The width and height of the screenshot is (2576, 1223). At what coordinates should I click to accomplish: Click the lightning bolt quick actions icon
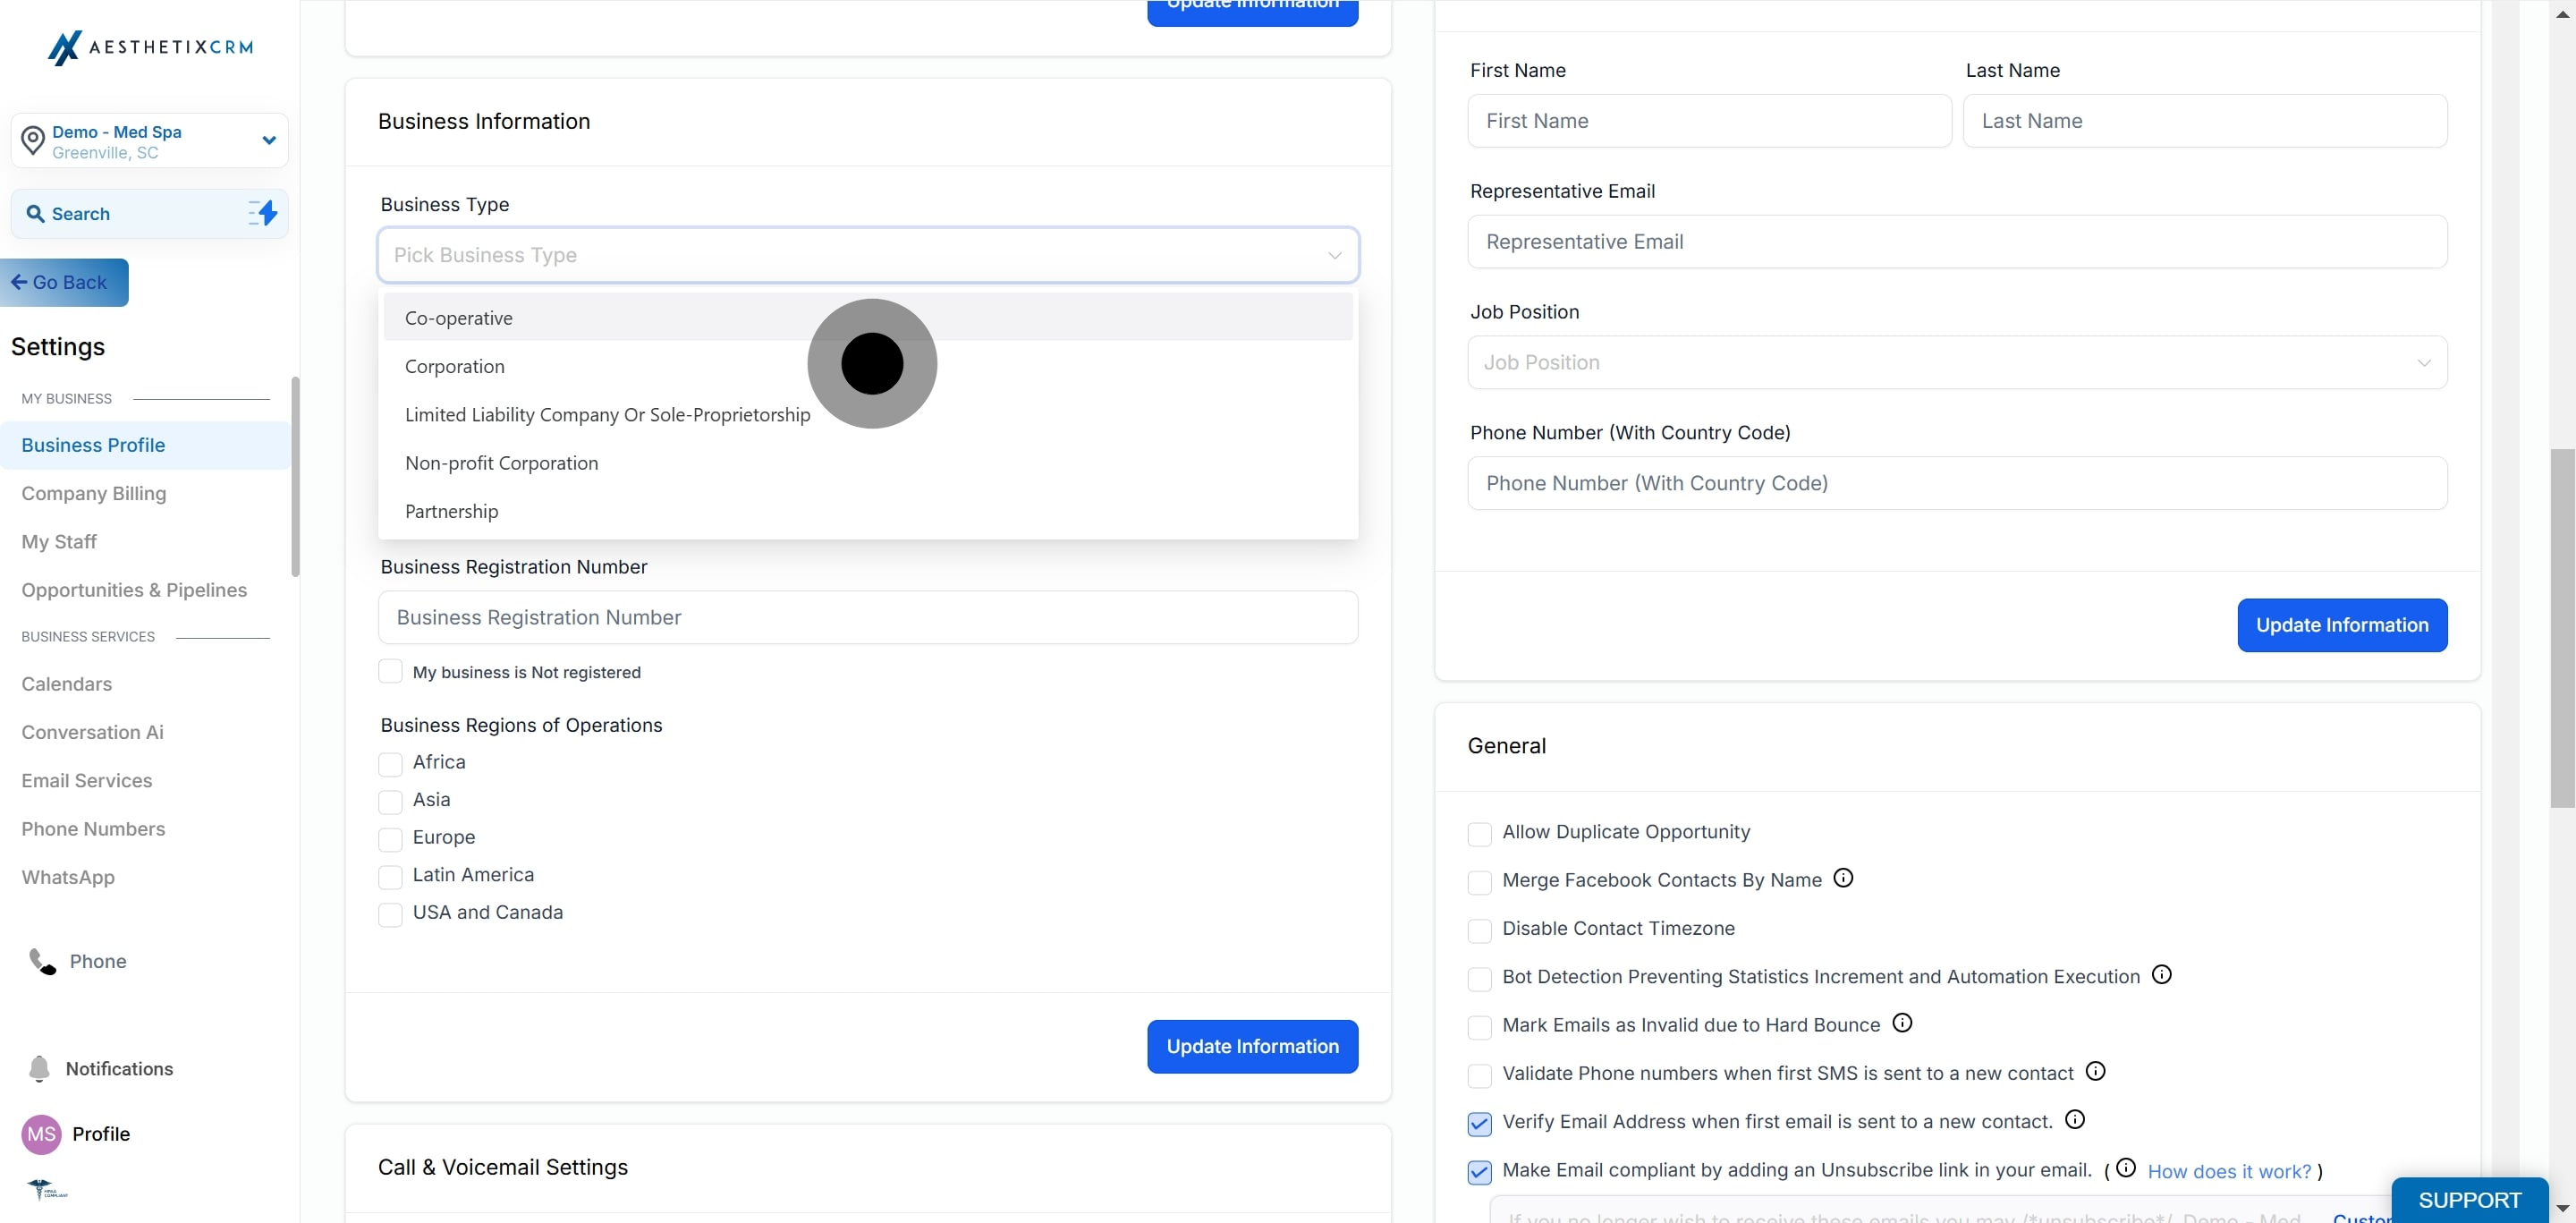coord(263,213)
